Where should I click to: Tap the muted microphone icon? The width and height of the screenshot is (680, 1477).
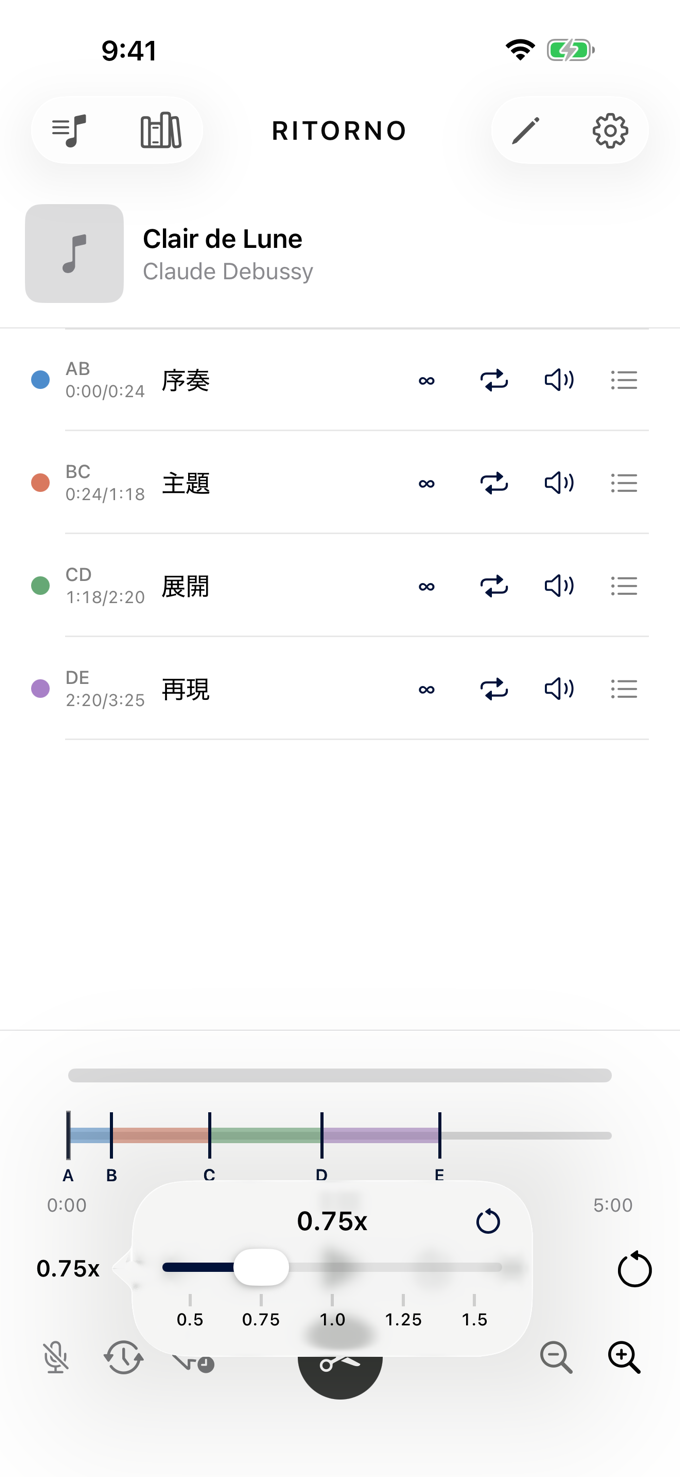(x=56, y=1357)
